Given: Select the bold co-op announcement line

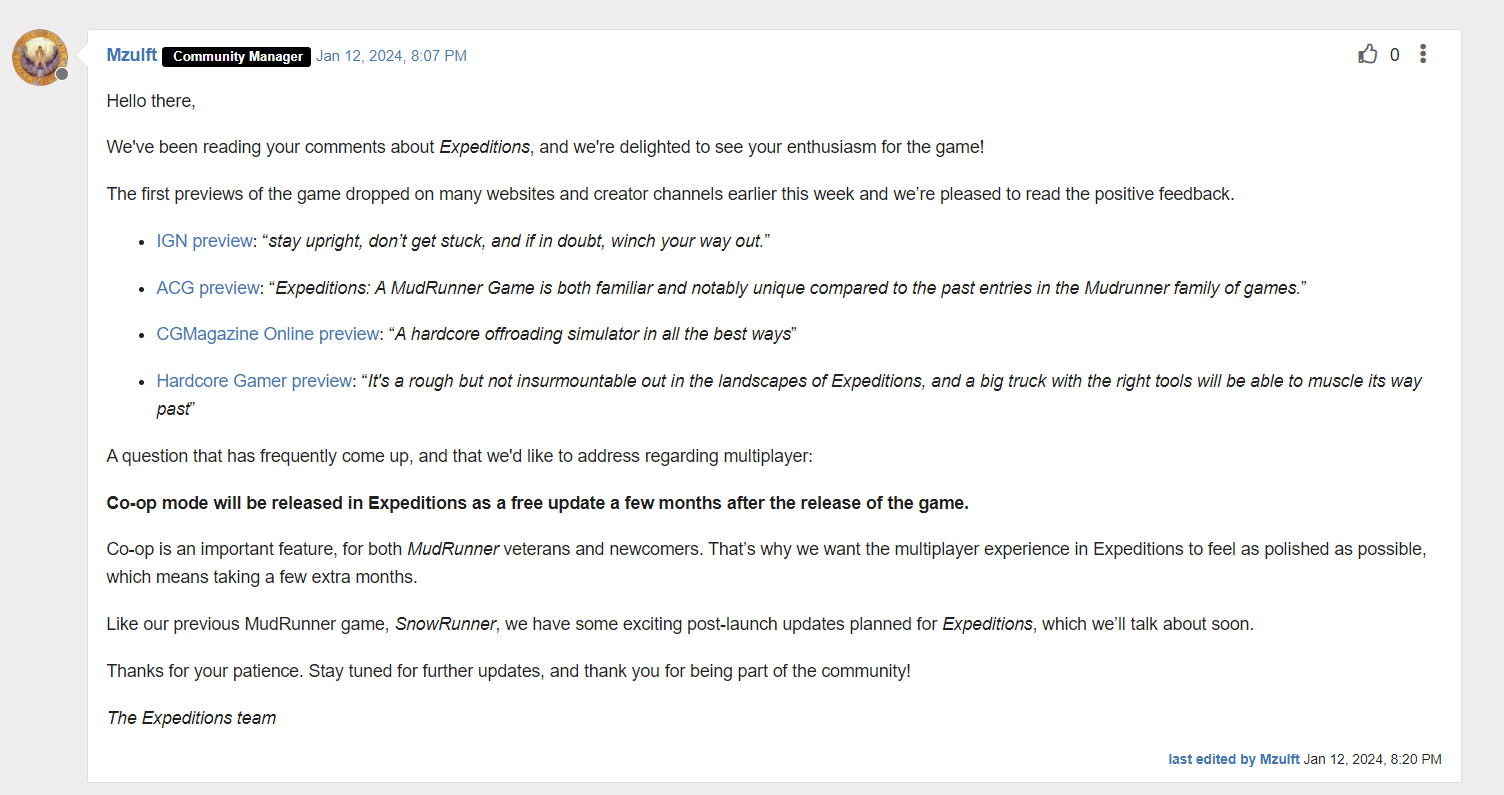Looking at the screenshot, I should point(537,502).
